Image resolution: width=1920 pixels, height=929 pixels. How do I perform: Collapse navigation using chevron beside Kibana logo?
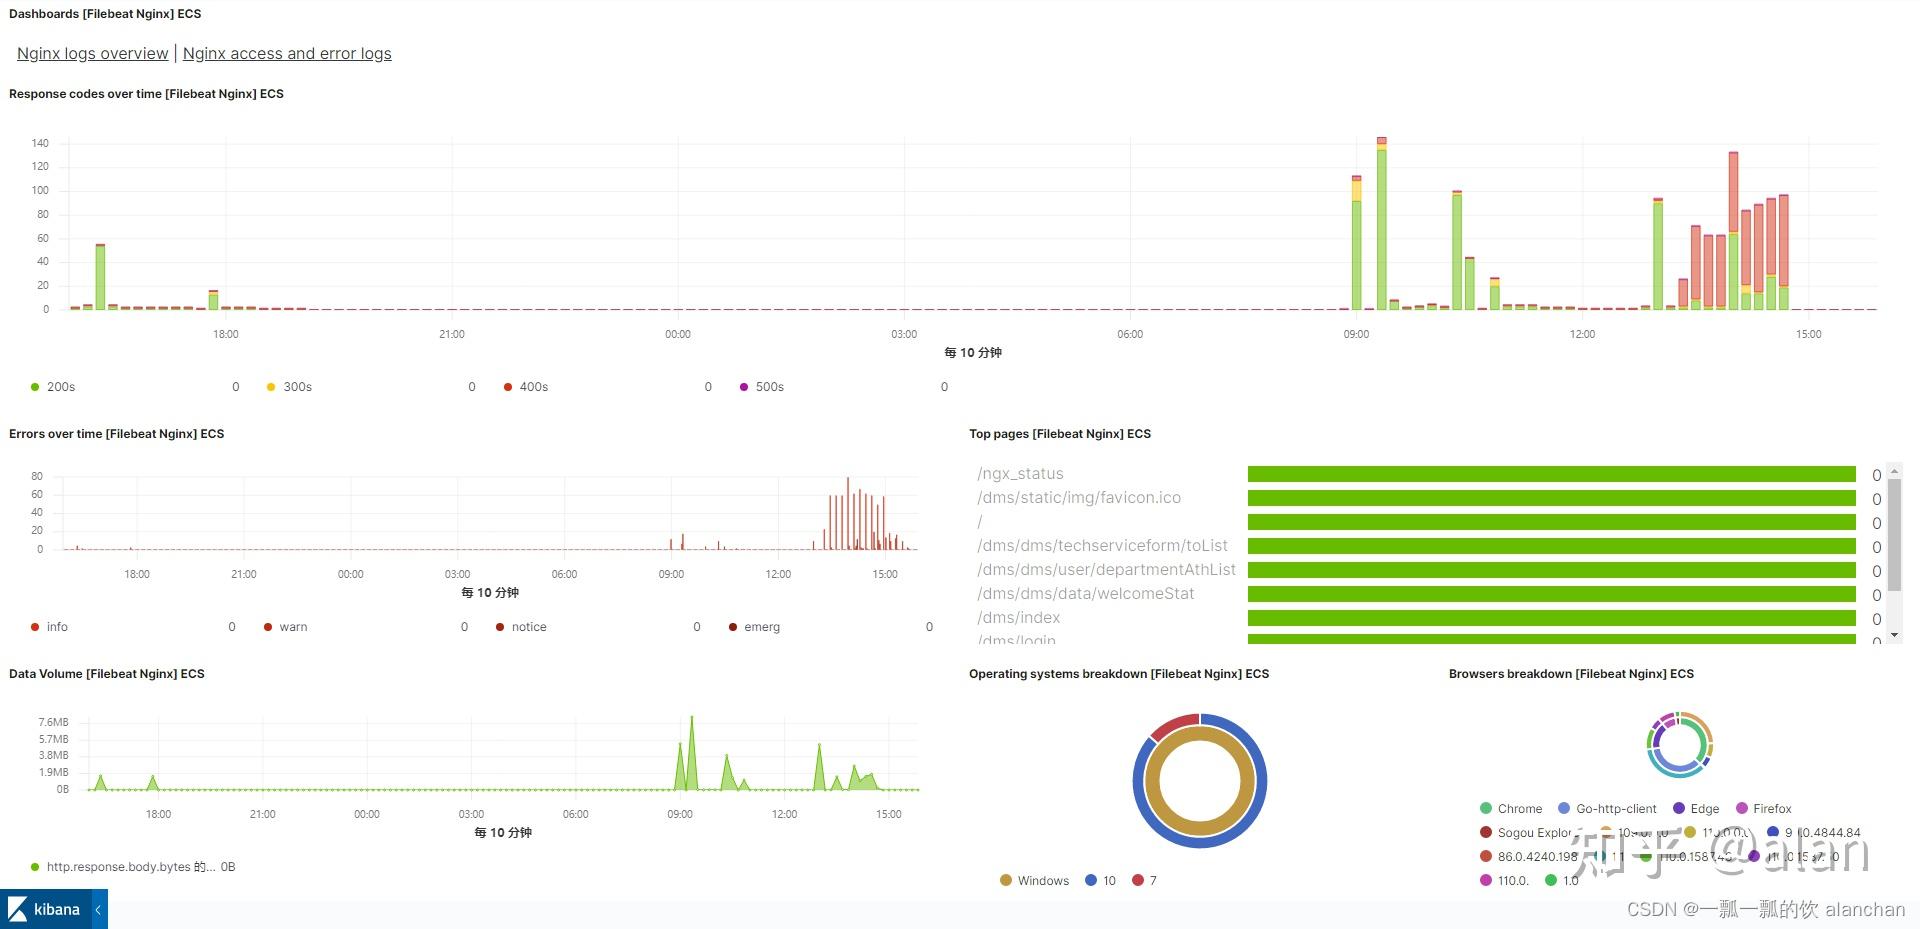(97, 909)
